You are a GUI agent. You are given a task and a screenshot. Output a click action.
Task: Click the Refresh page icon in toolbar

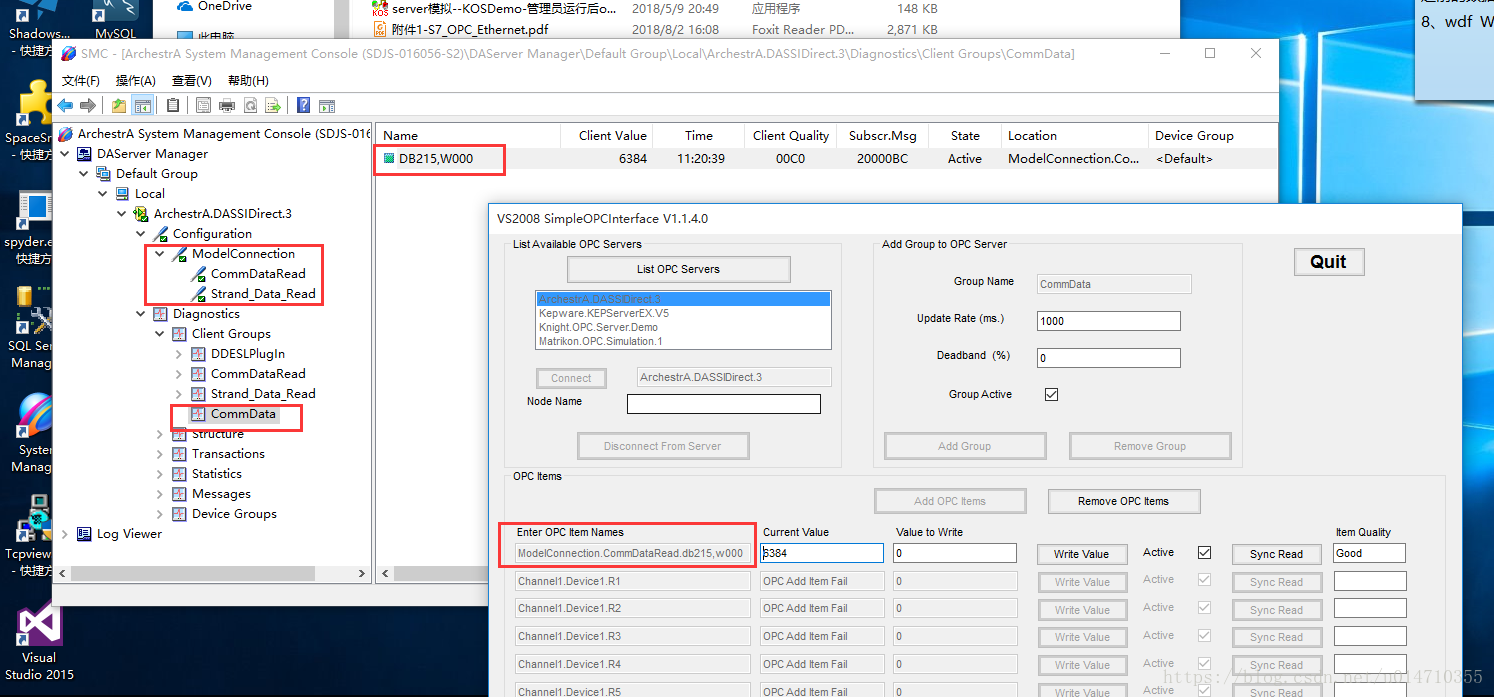click(x=250, y=105)
